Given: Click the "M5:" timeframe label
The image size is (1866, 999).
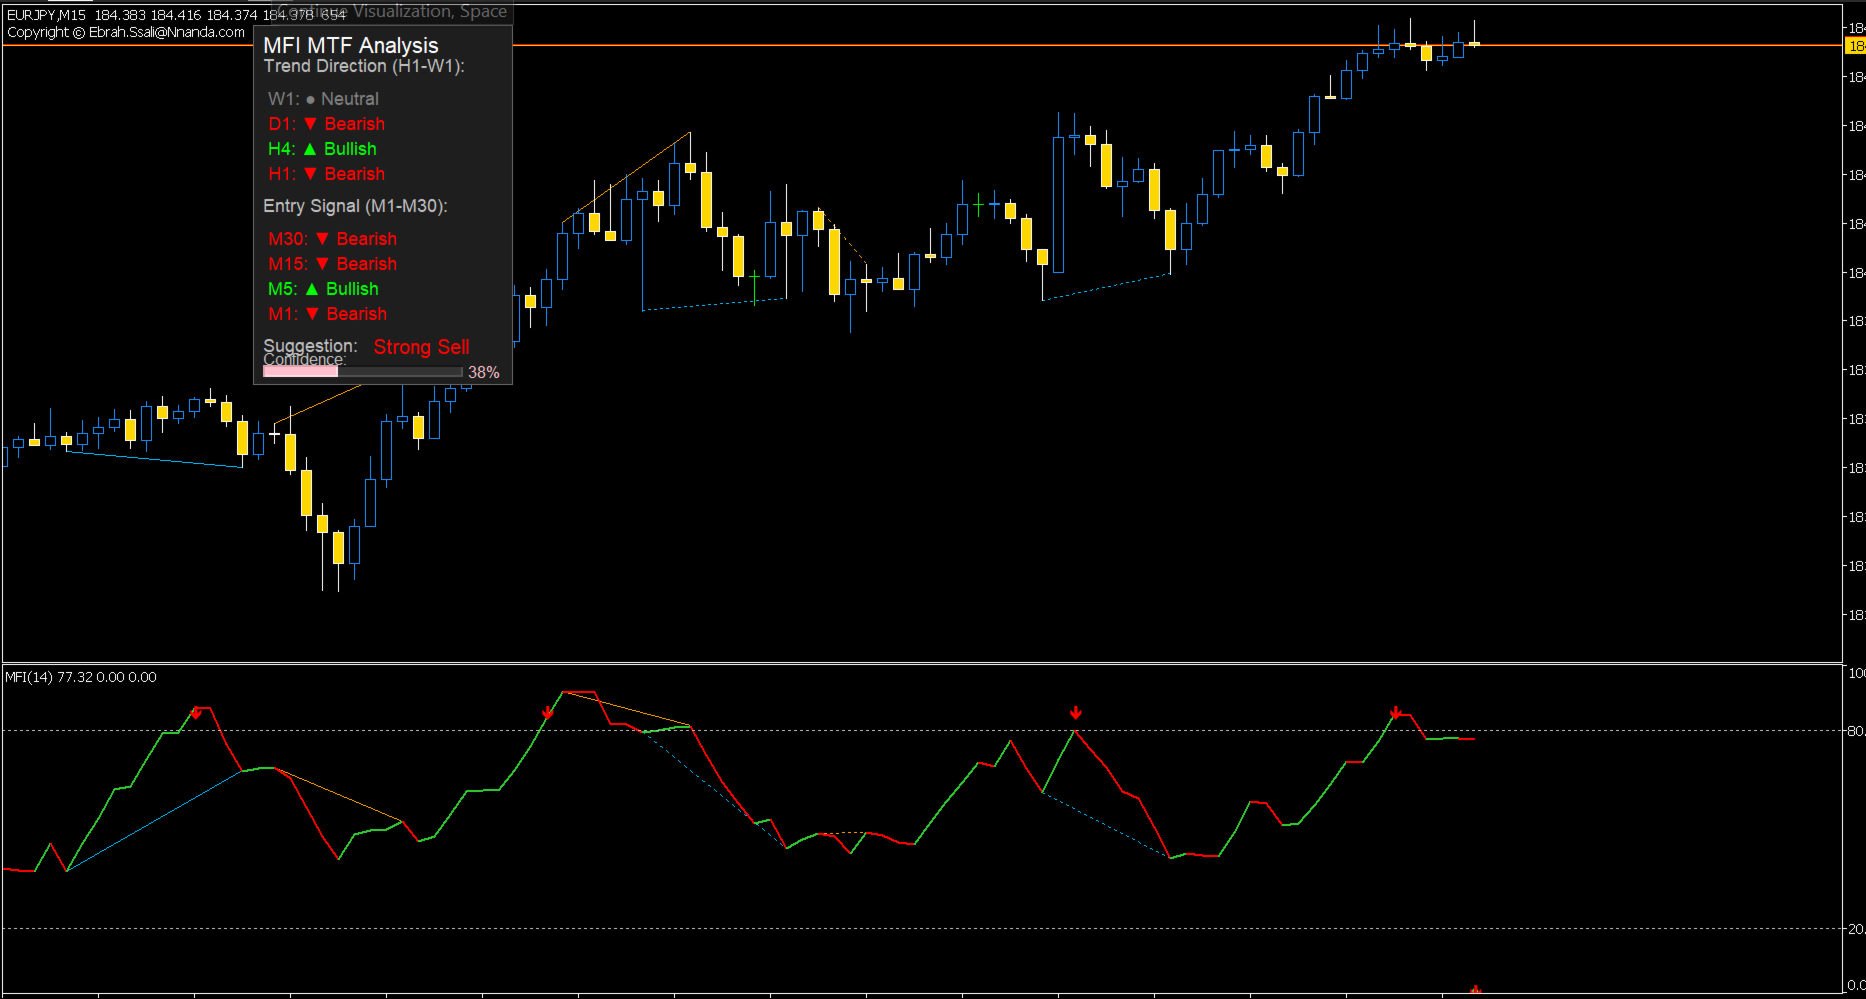Looking at the screenshot, I should tap(283, 289).
